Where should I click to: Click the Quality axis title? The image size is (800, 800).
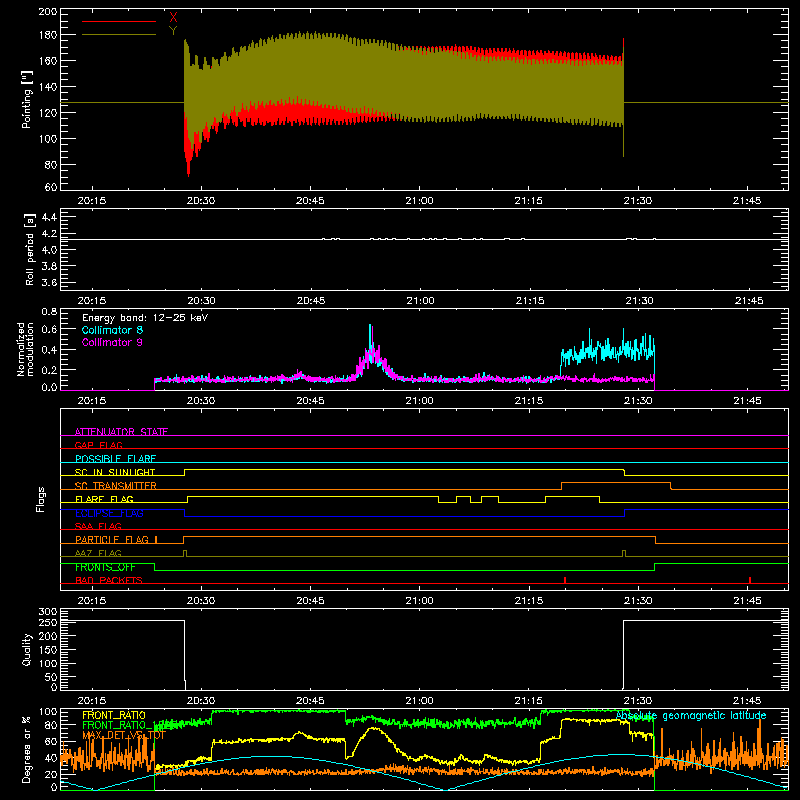[x=27, y=649]
